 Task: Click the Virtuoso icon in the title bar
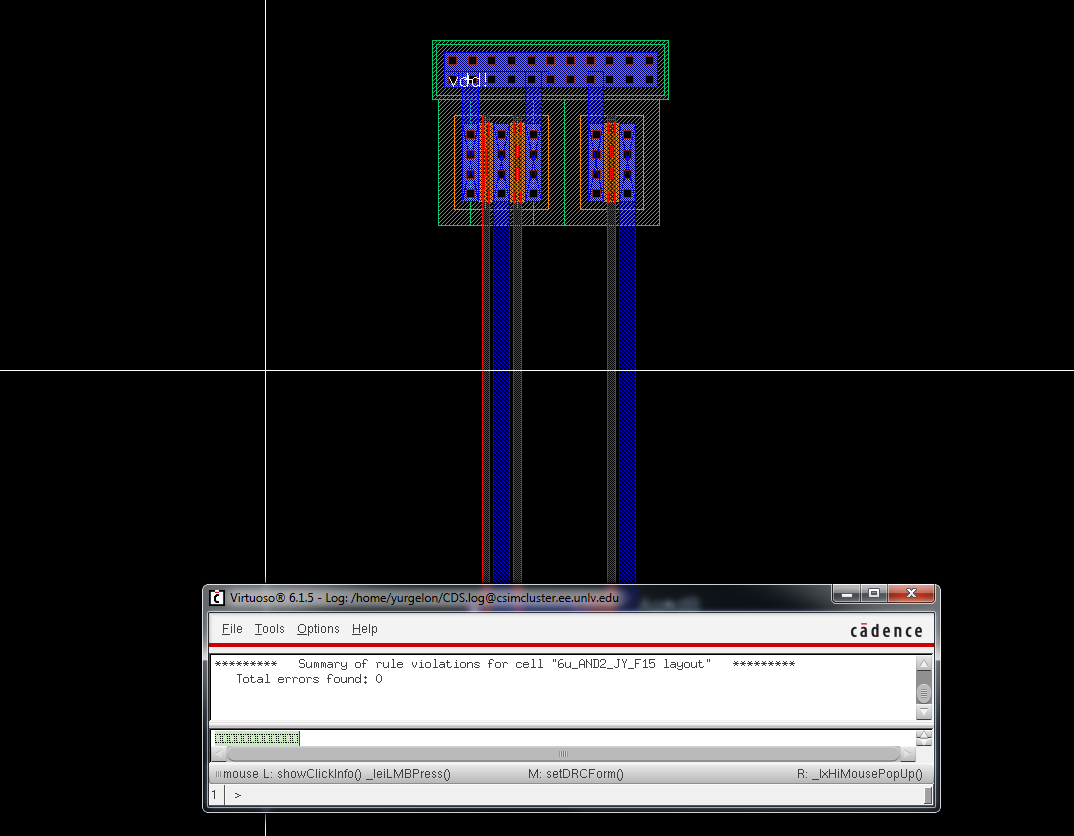(x=217, y=598)
